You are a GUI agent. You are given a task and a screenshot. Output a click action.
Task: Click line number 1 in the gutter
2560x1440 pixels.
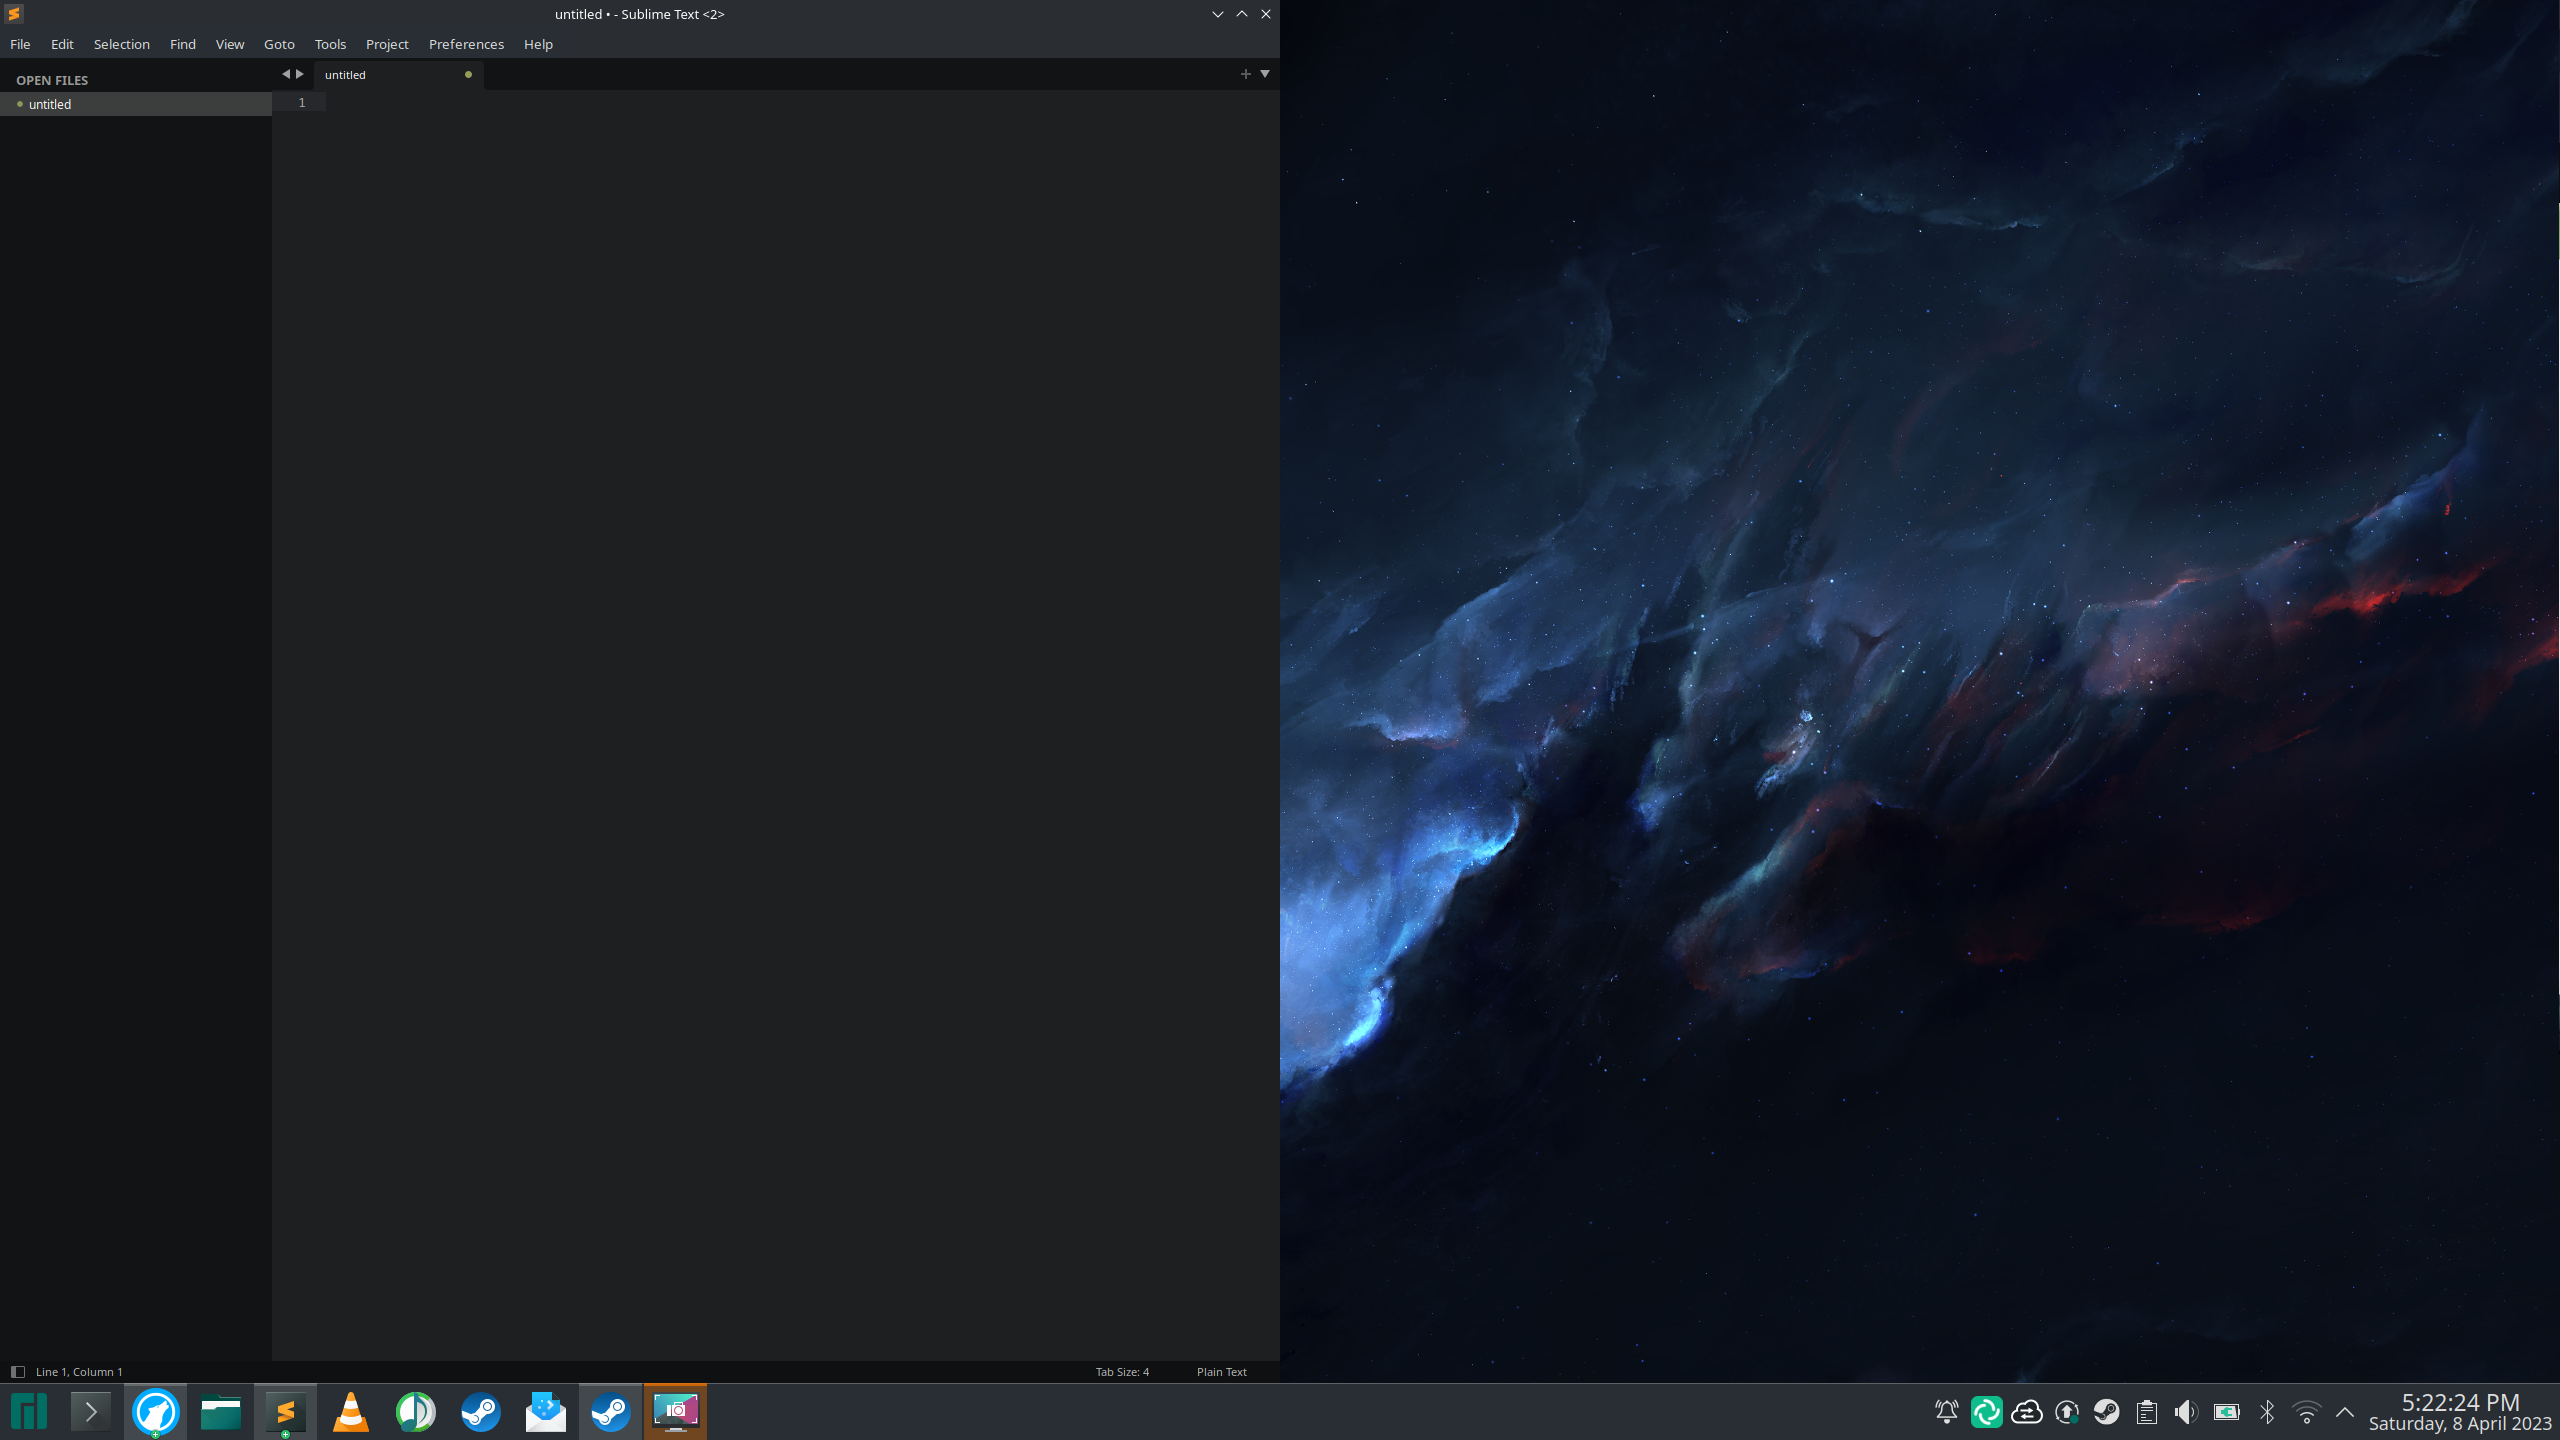pyautogui.click(x=302, y=103)
